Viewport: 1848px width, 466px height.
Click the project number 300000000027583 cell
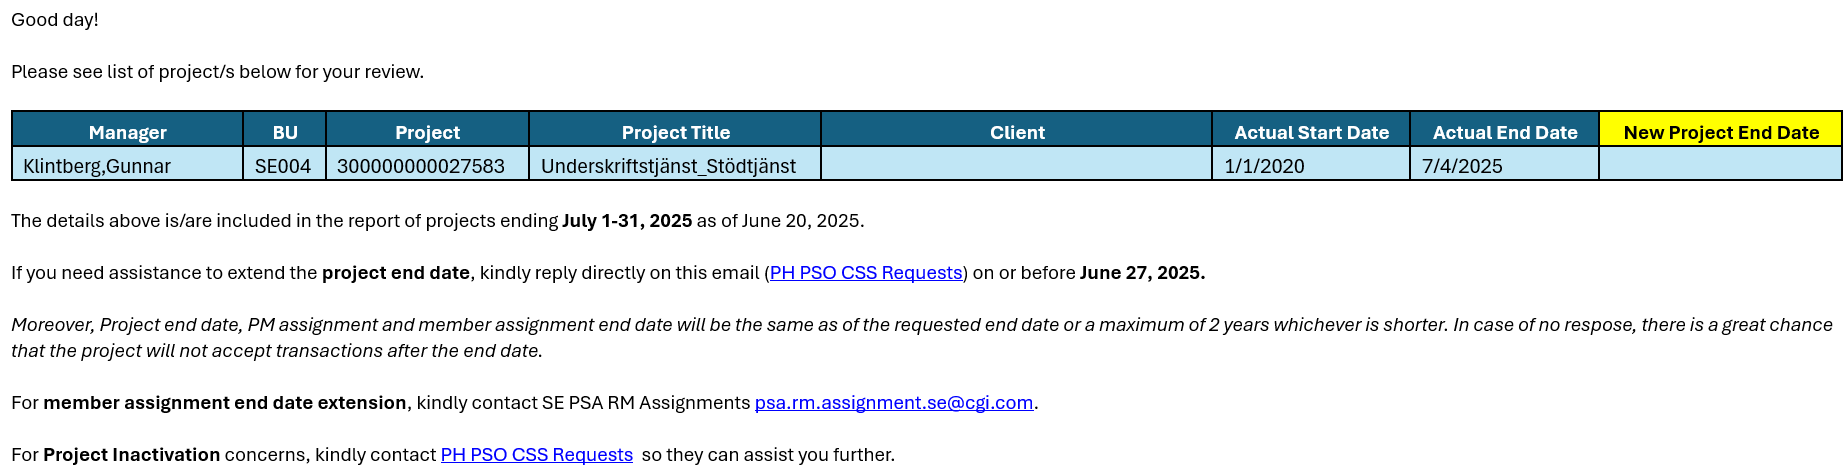427,164
